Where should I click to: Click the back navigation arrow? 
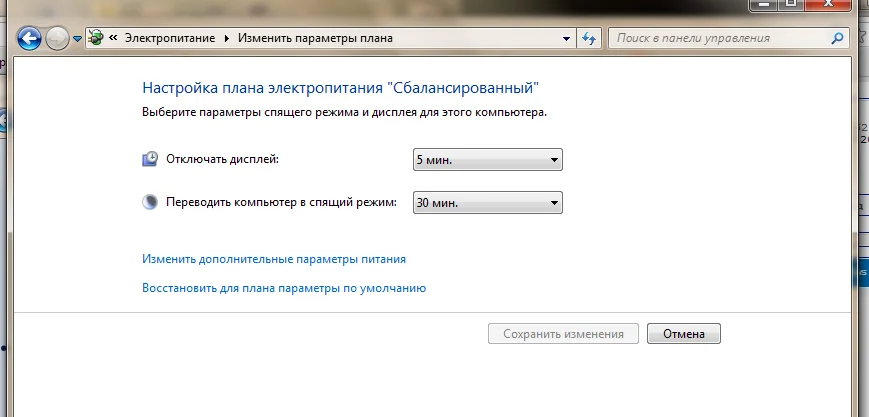click(x=29, y=39)
